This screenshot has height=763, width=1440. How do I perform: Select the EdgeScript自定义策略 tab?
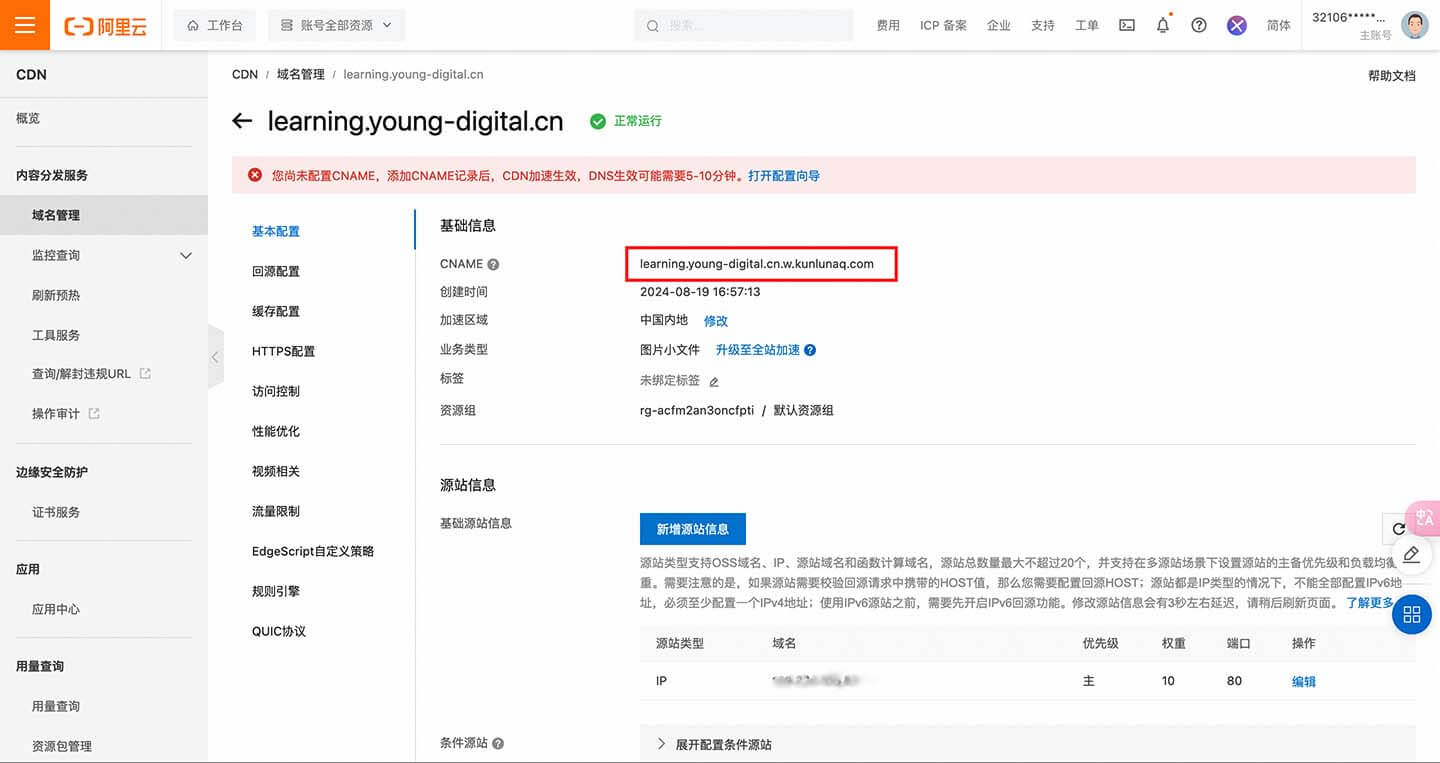coord(313,551)
